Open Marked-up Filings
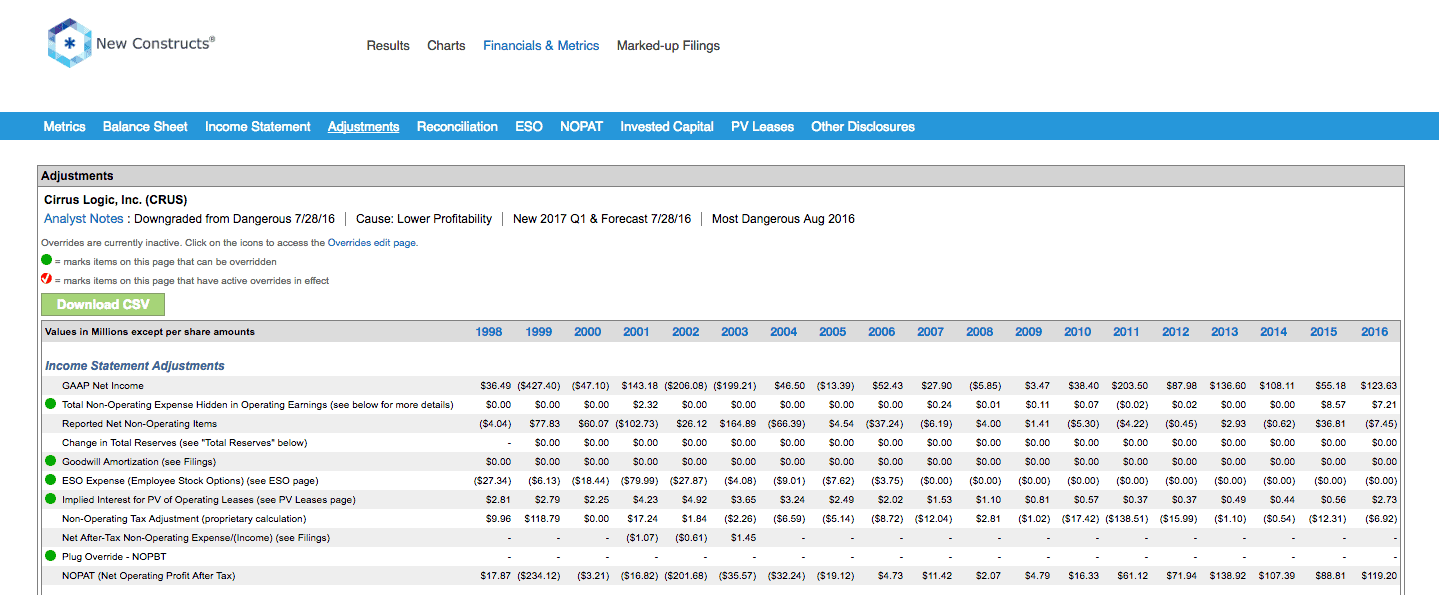Viewport: 1439px width, 595px height. (x=668, y=45)
